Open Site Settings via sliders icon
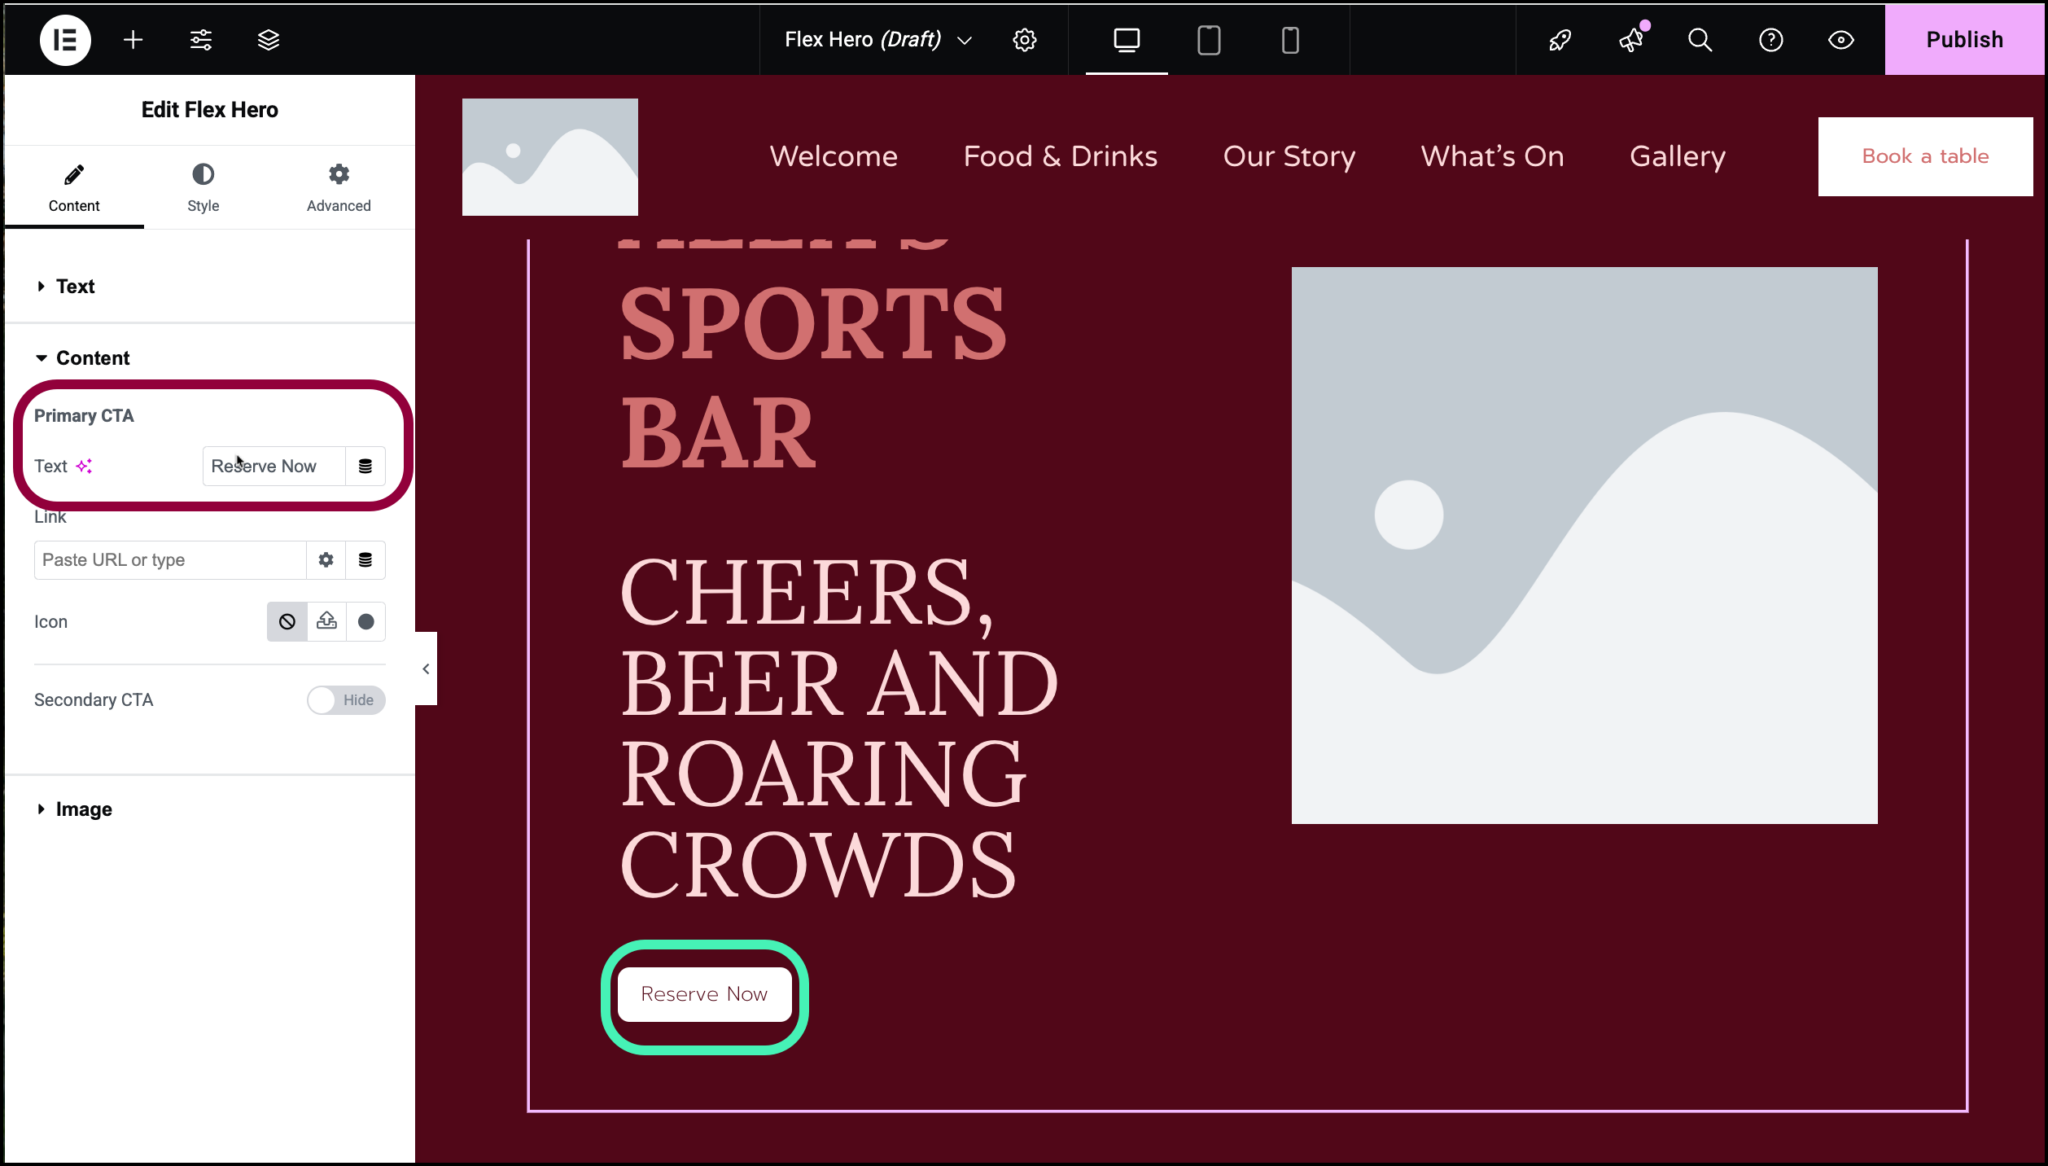 pyautogui.click(x=200, y=40)
